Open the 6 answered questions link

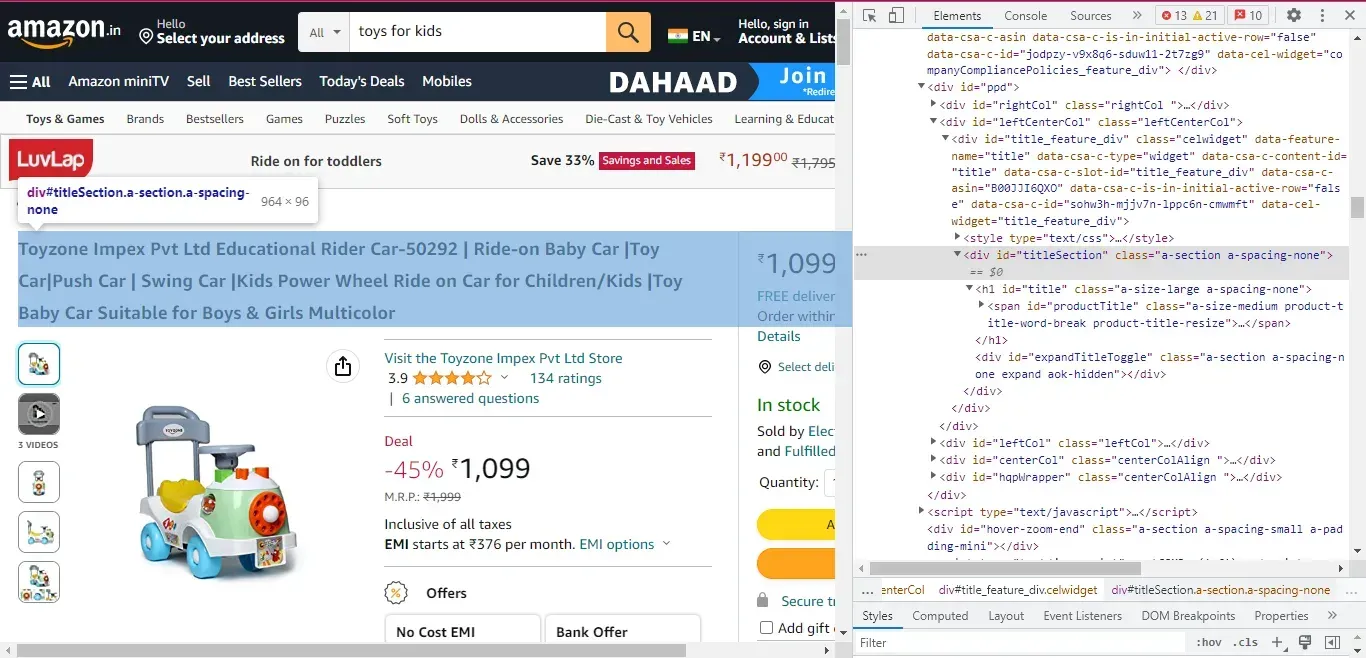point(470,398)
